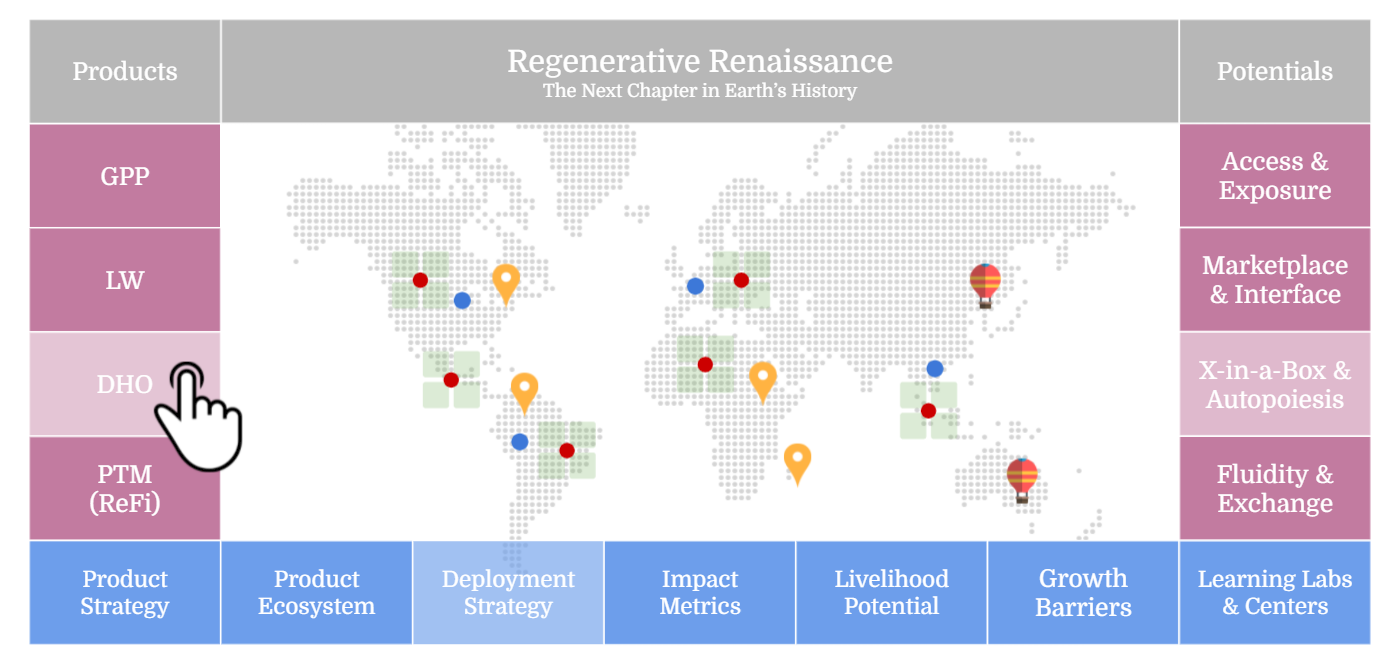Viewport: 1392px width, 664px height.
Task: Select the red dot over Mexico
Action: 451,380
